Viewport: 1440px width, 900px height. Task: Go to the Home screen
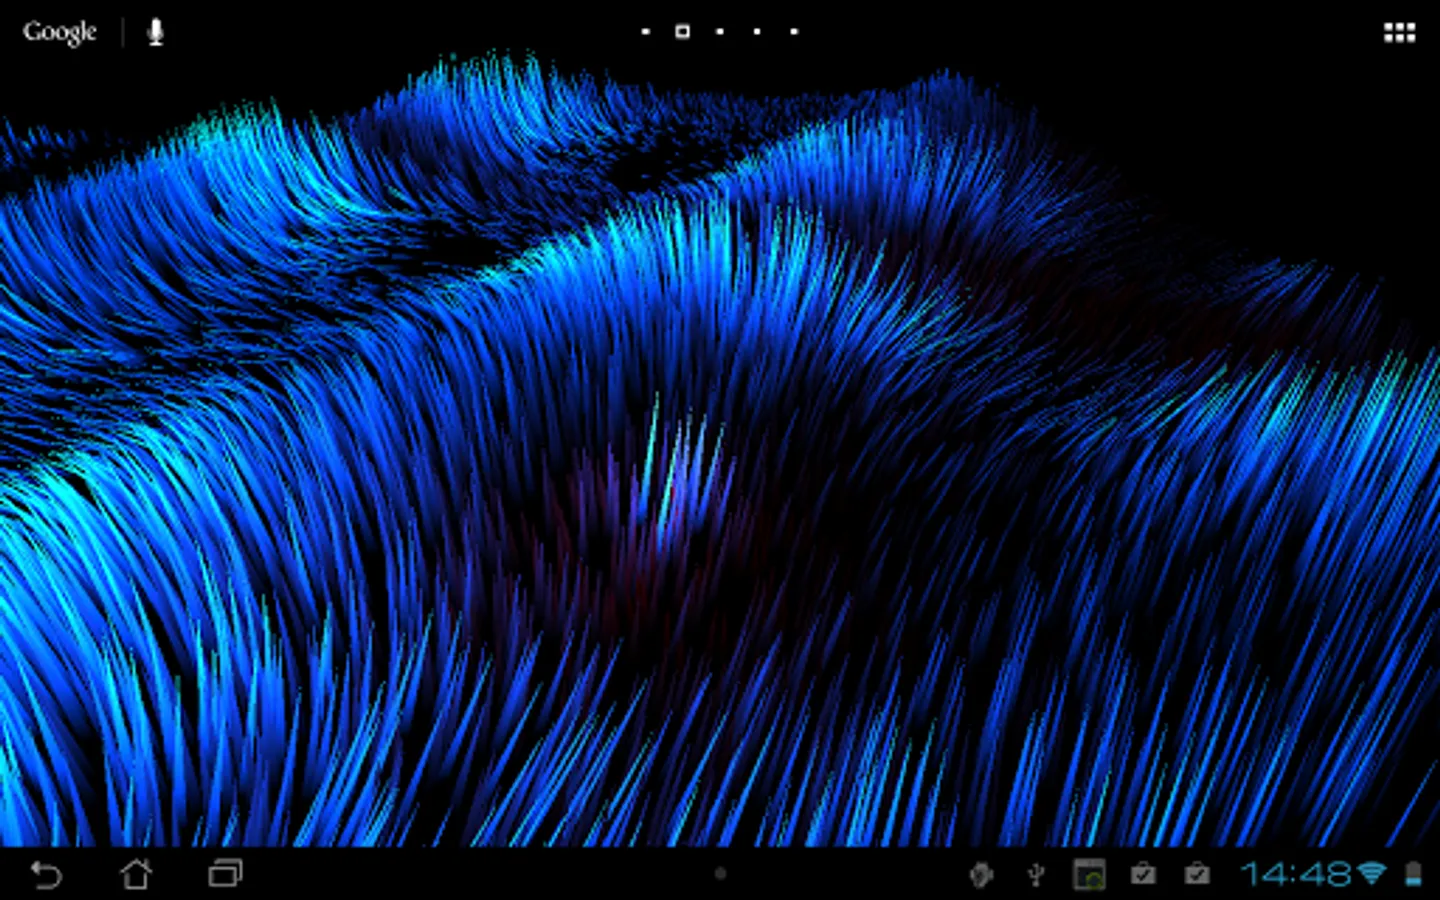136,874
